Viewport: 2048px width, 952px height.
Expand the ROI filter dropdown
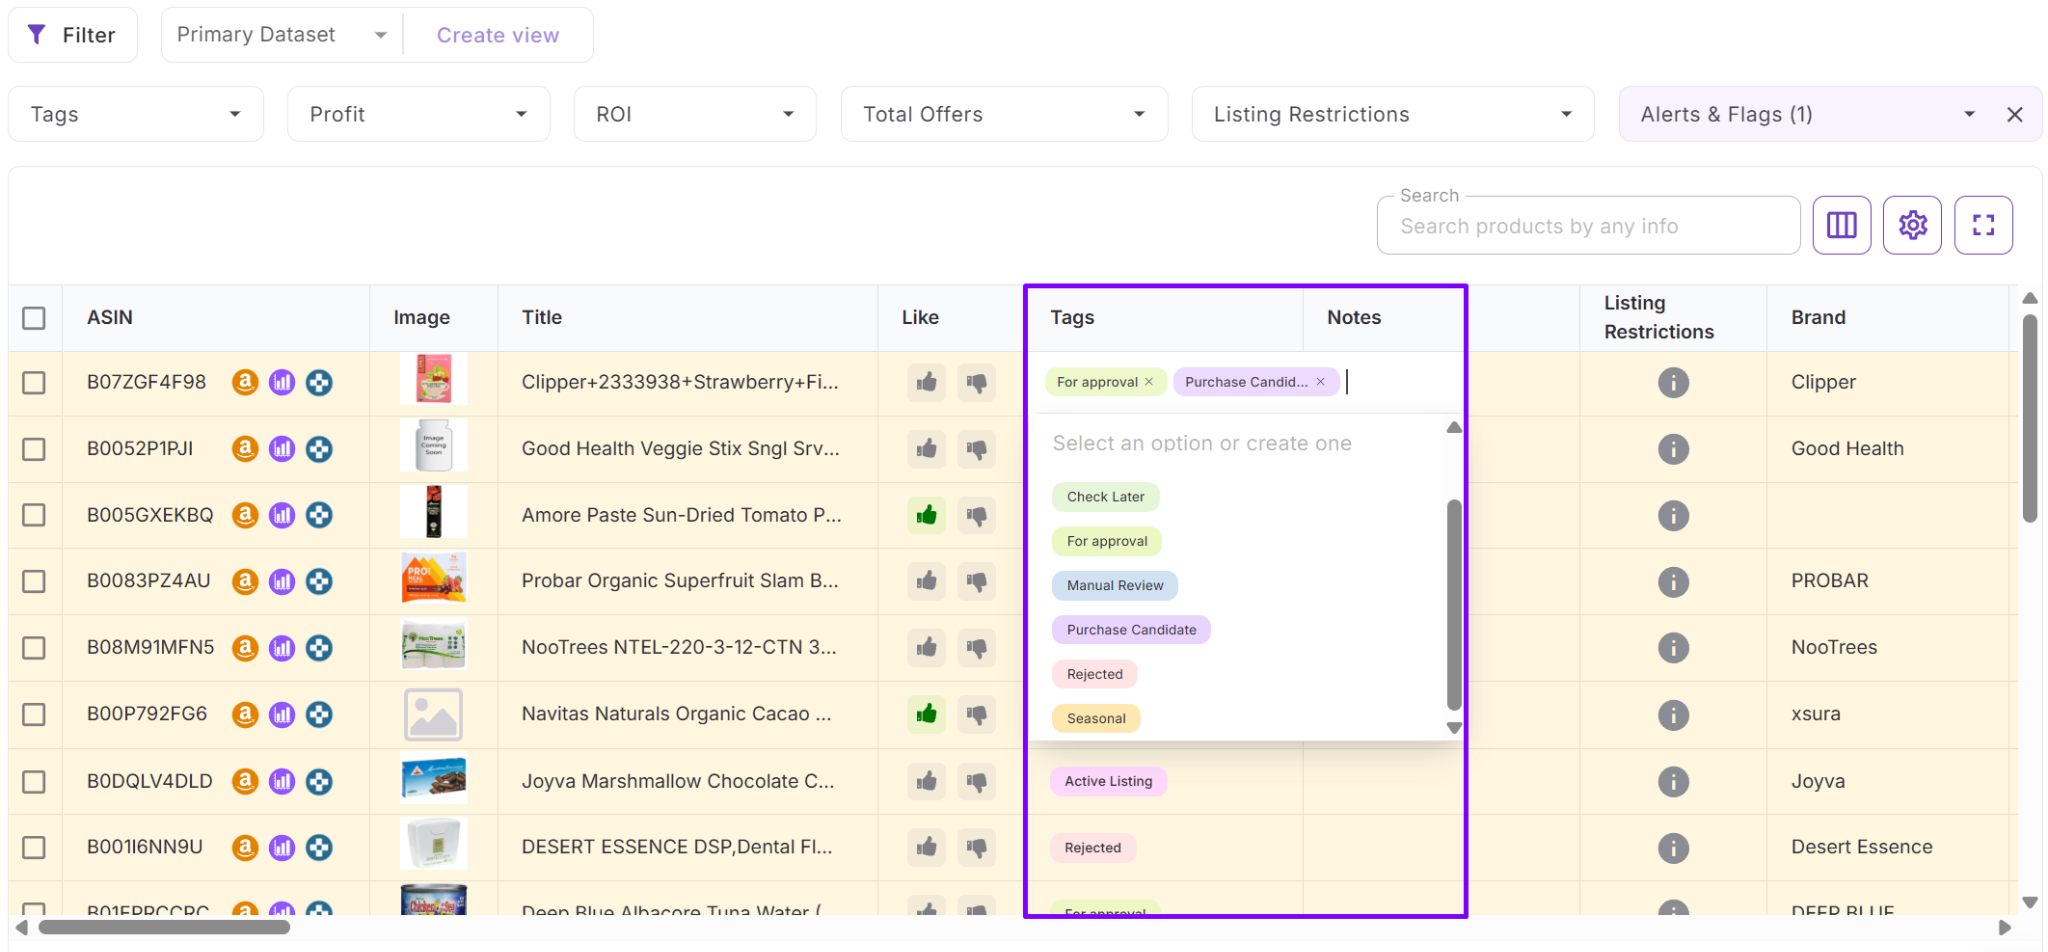click(x=695, y=114)
